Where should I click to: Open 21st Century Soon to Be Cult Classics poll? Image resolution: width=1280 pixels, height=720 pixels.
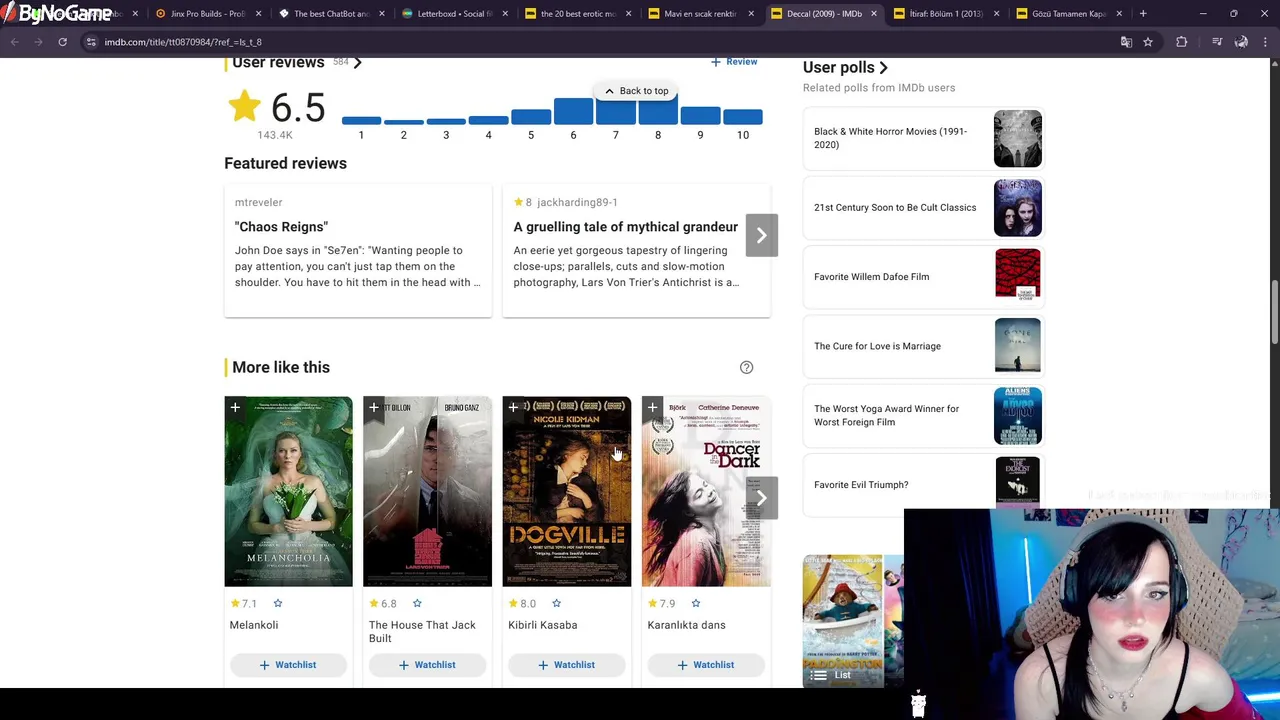[x=922, y=208]
